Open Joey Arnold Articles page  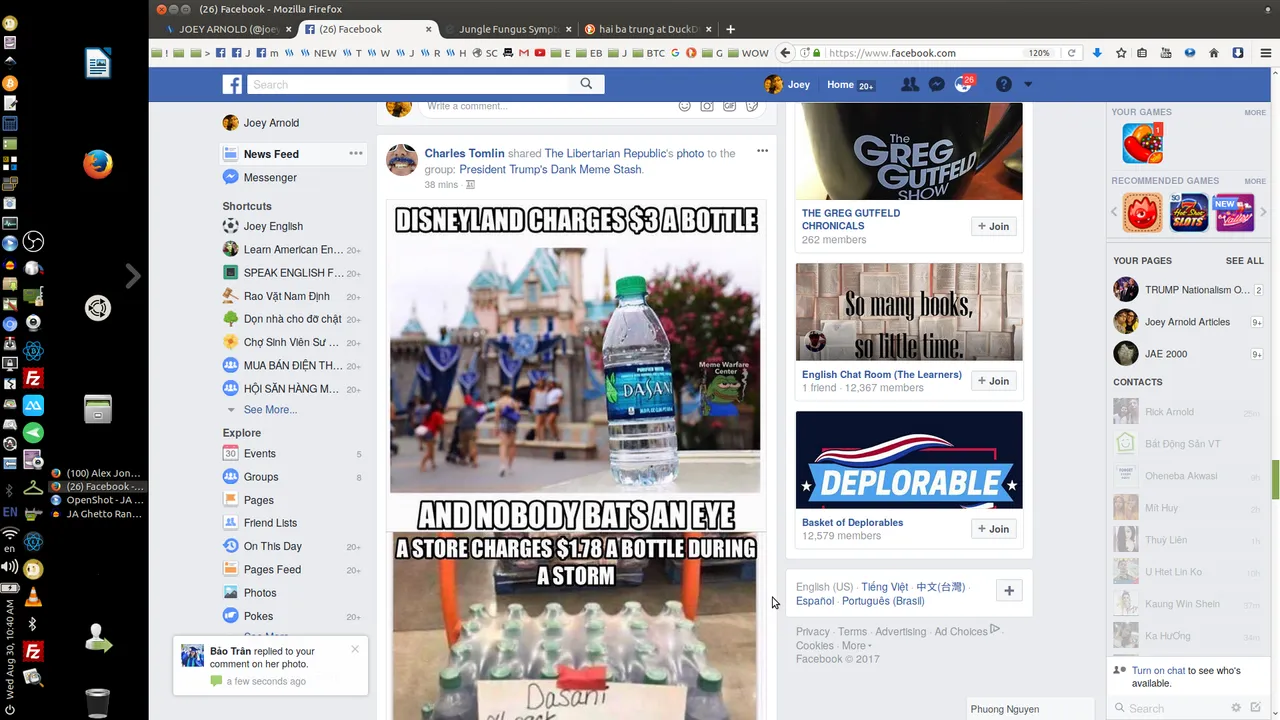1187,322
